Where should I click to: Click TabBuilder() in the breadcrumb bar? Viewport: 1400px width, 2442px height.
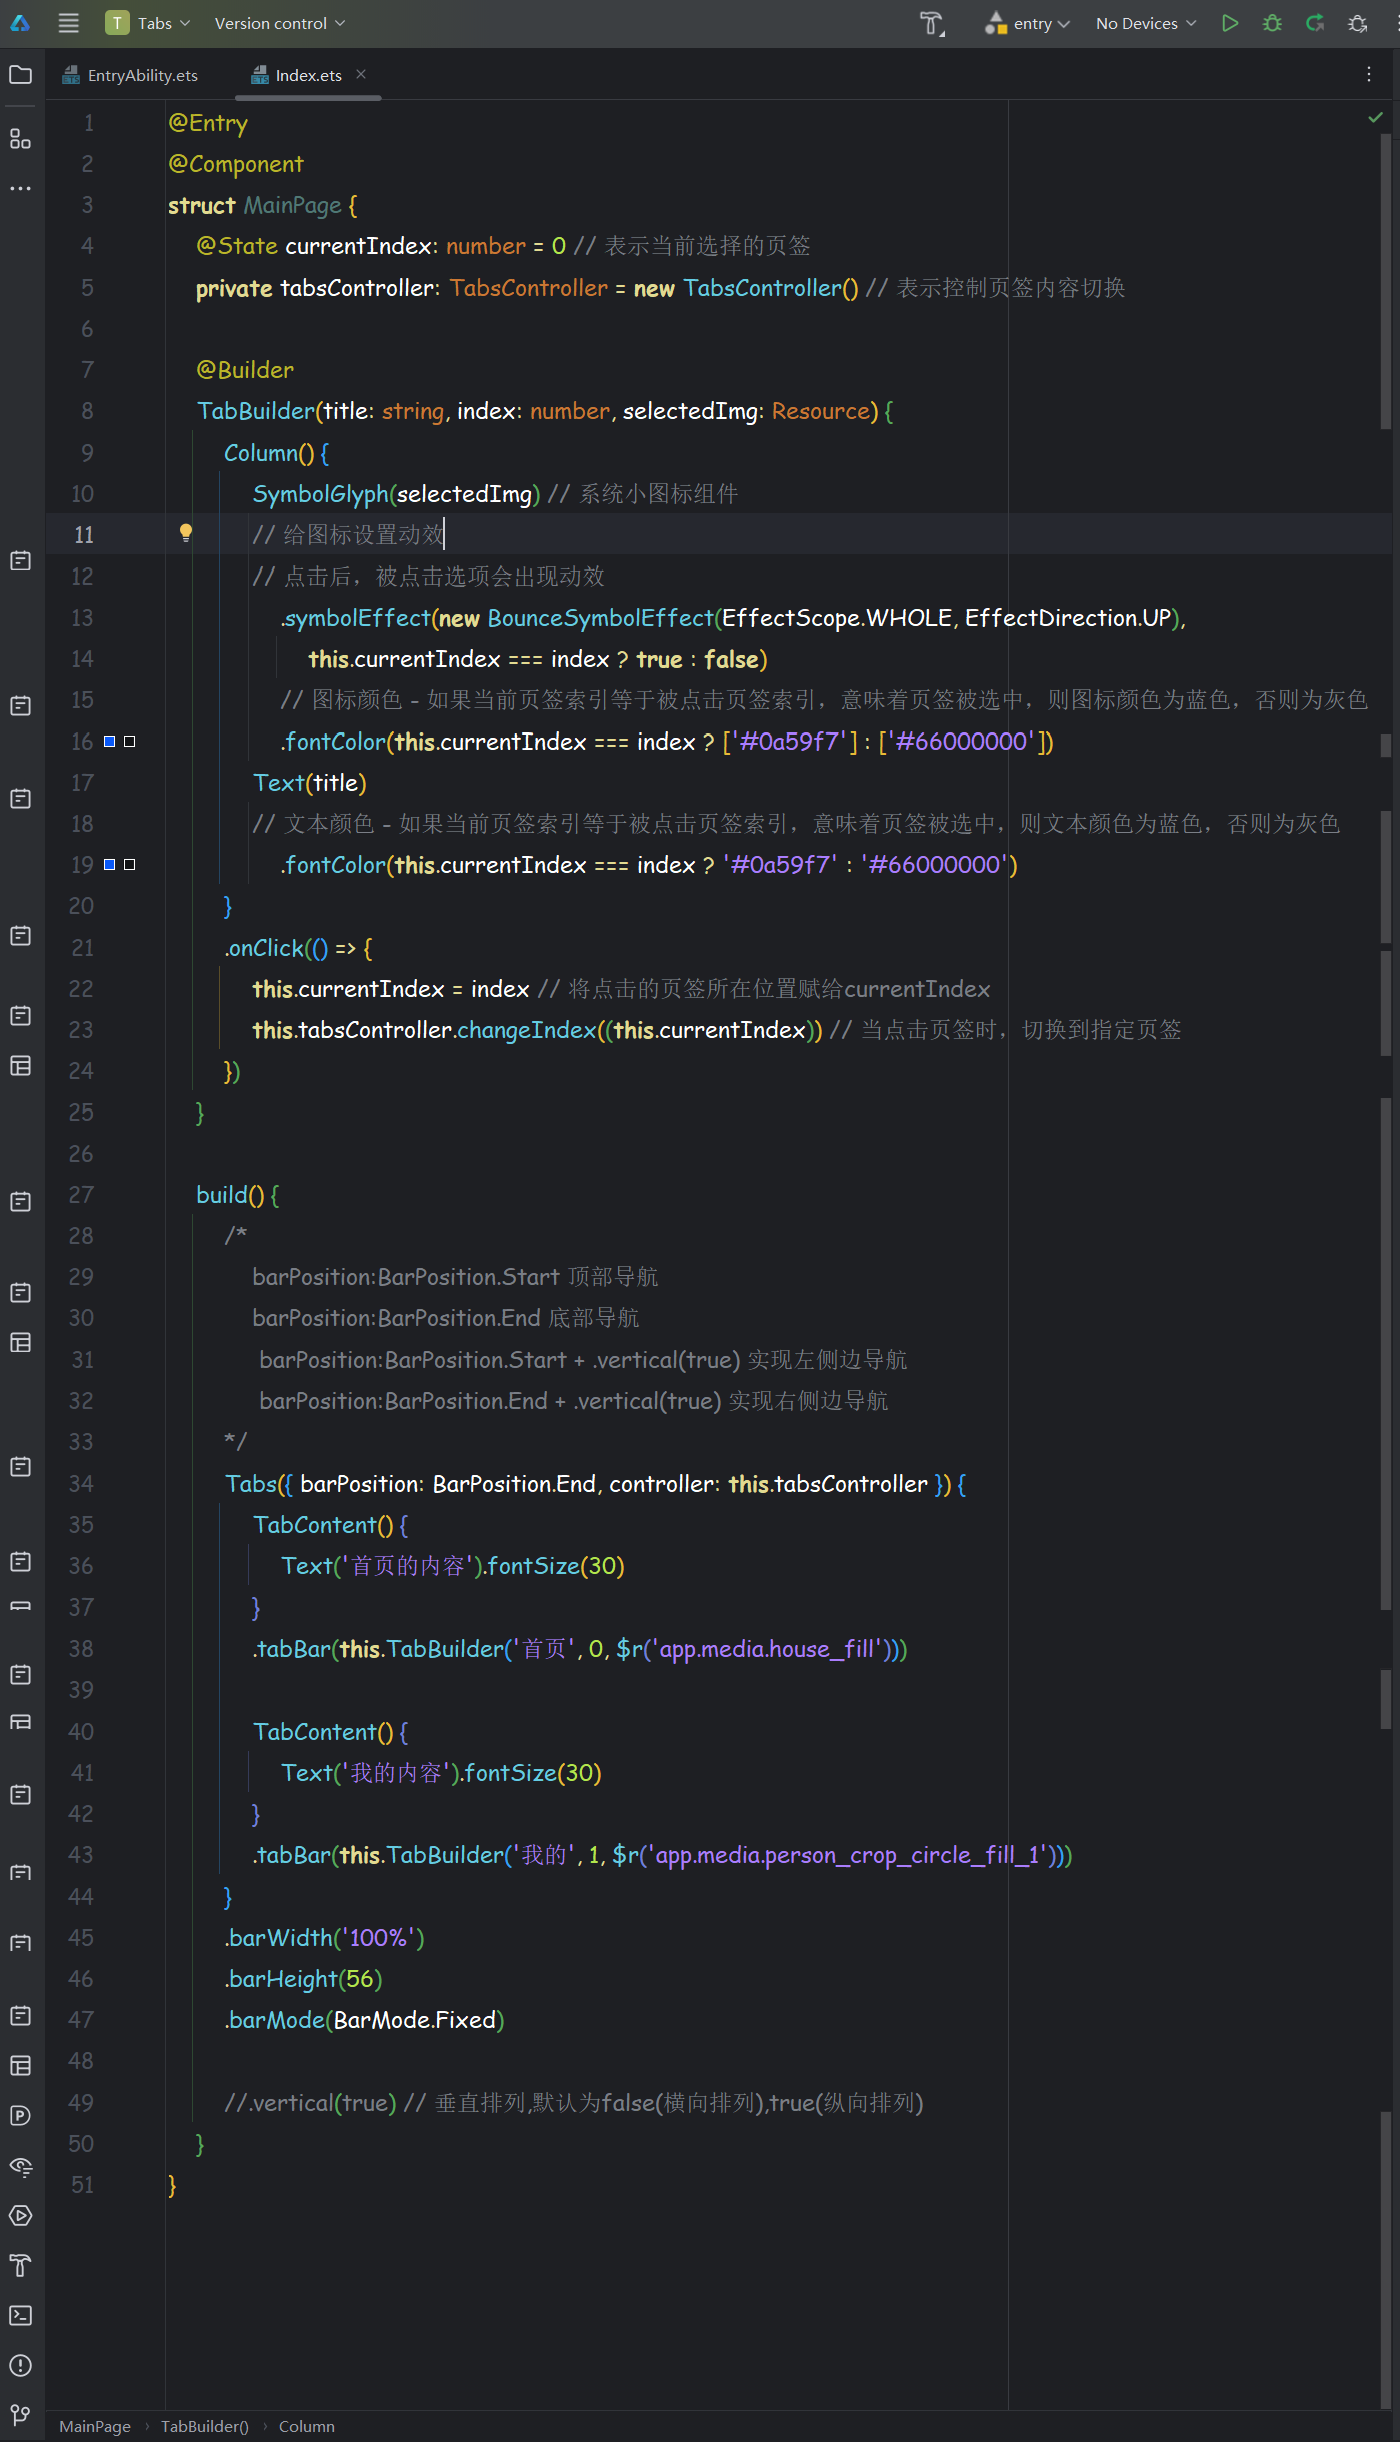(x=204, y=2426)
